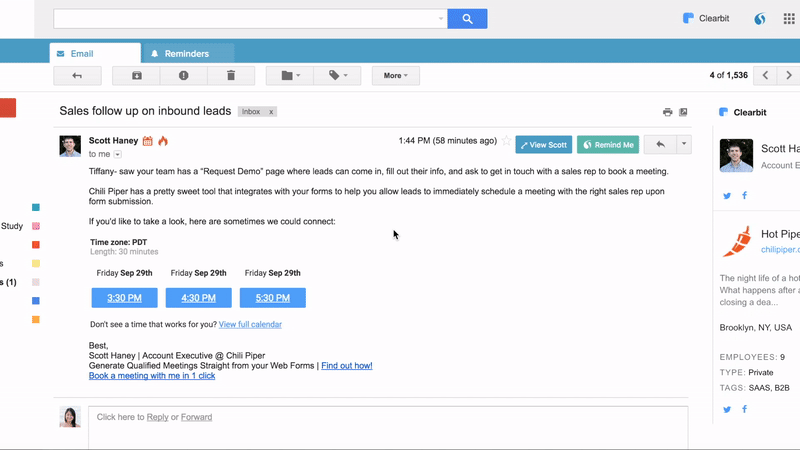Print the entire conversation

tap(667, 112)
